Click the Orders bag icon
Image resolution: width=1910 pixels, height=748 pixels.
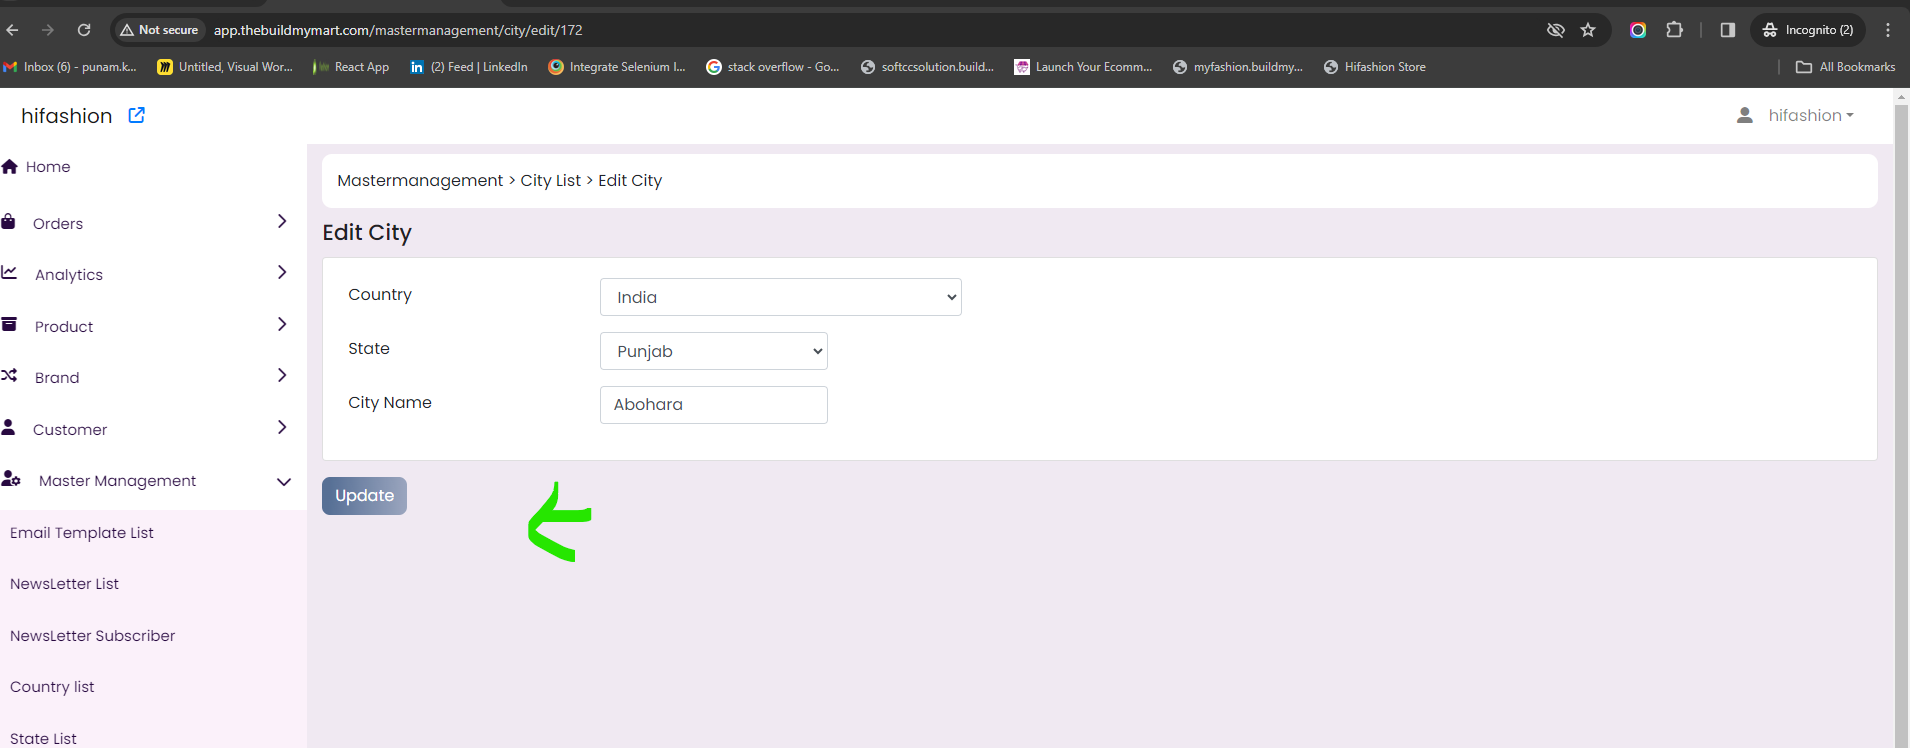pyautogui.click(x=8, y=222)
